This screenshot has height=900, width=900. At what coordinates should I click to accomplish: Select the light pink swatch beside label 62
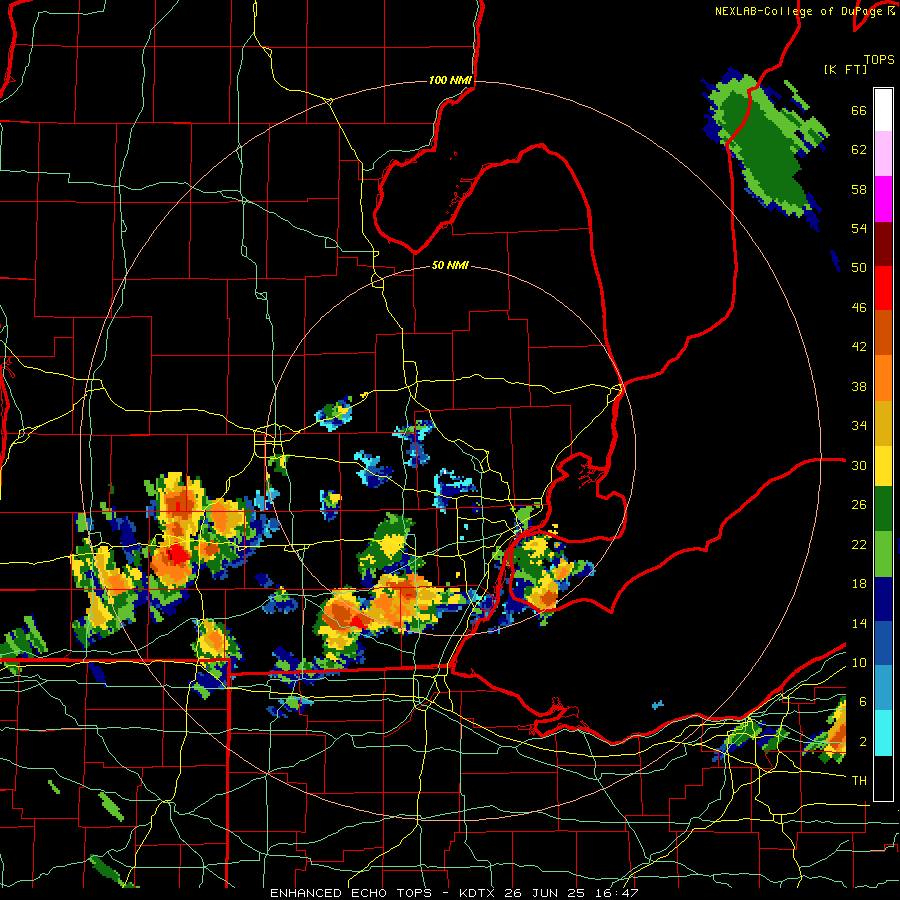pyautogui.click(x=883, y=153)
